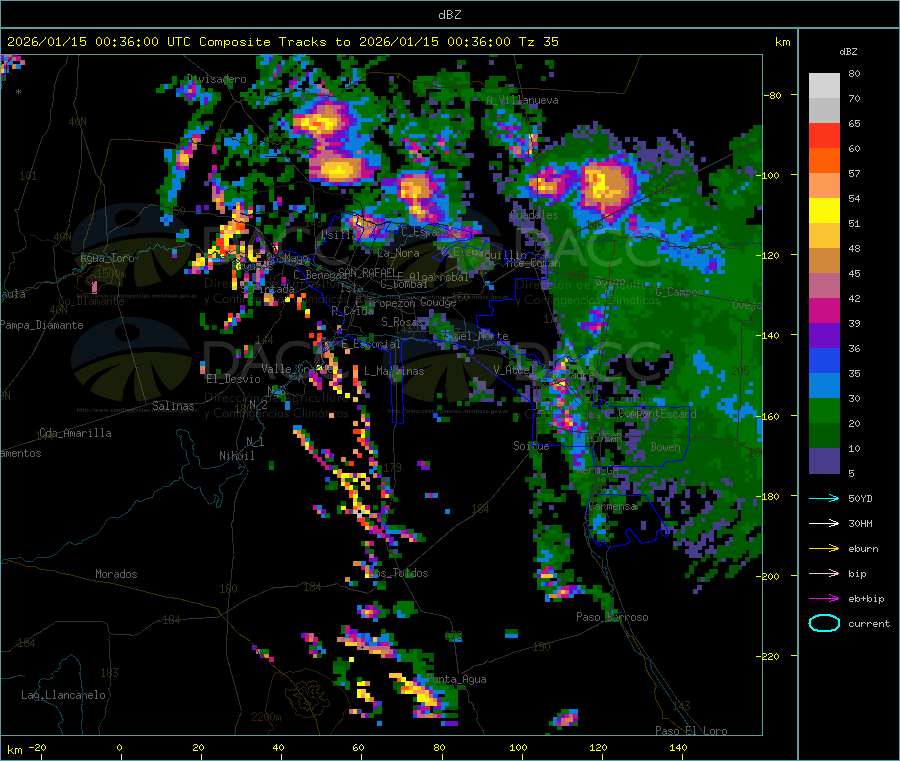Click the Nihuil location label

tap(236, 456)
